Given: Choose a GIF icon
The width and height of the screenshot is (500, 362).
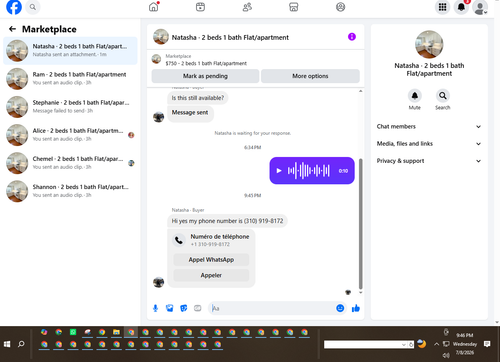Looking at the screenshot, I should click(x=198, y=308).
